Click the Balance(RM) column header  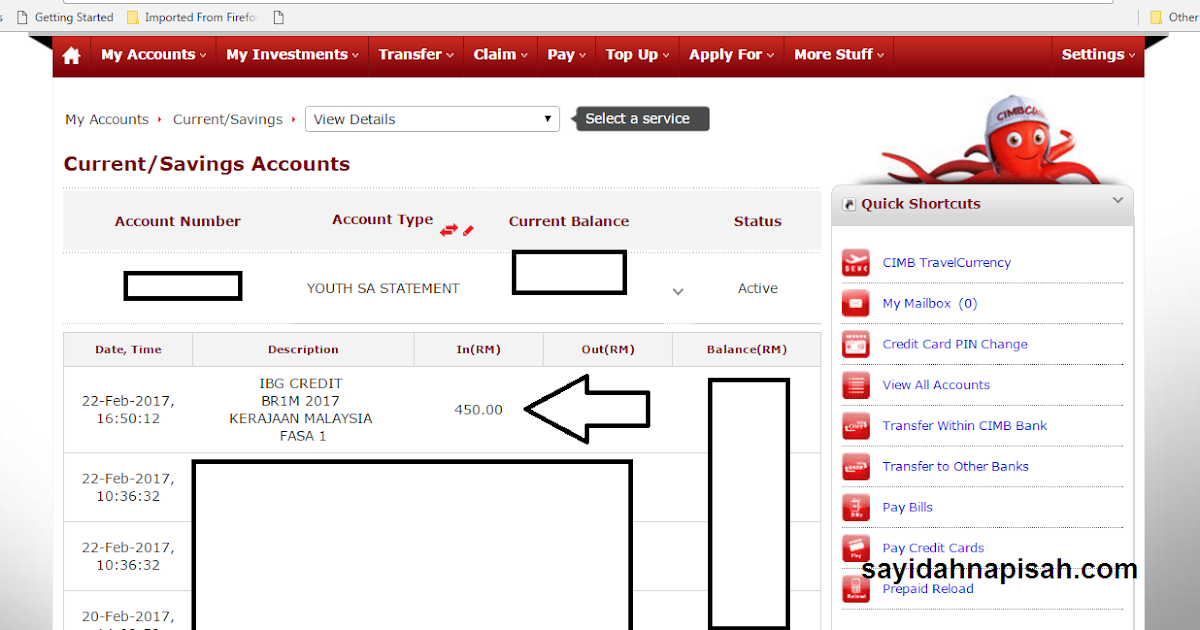(x=746, y=350)
